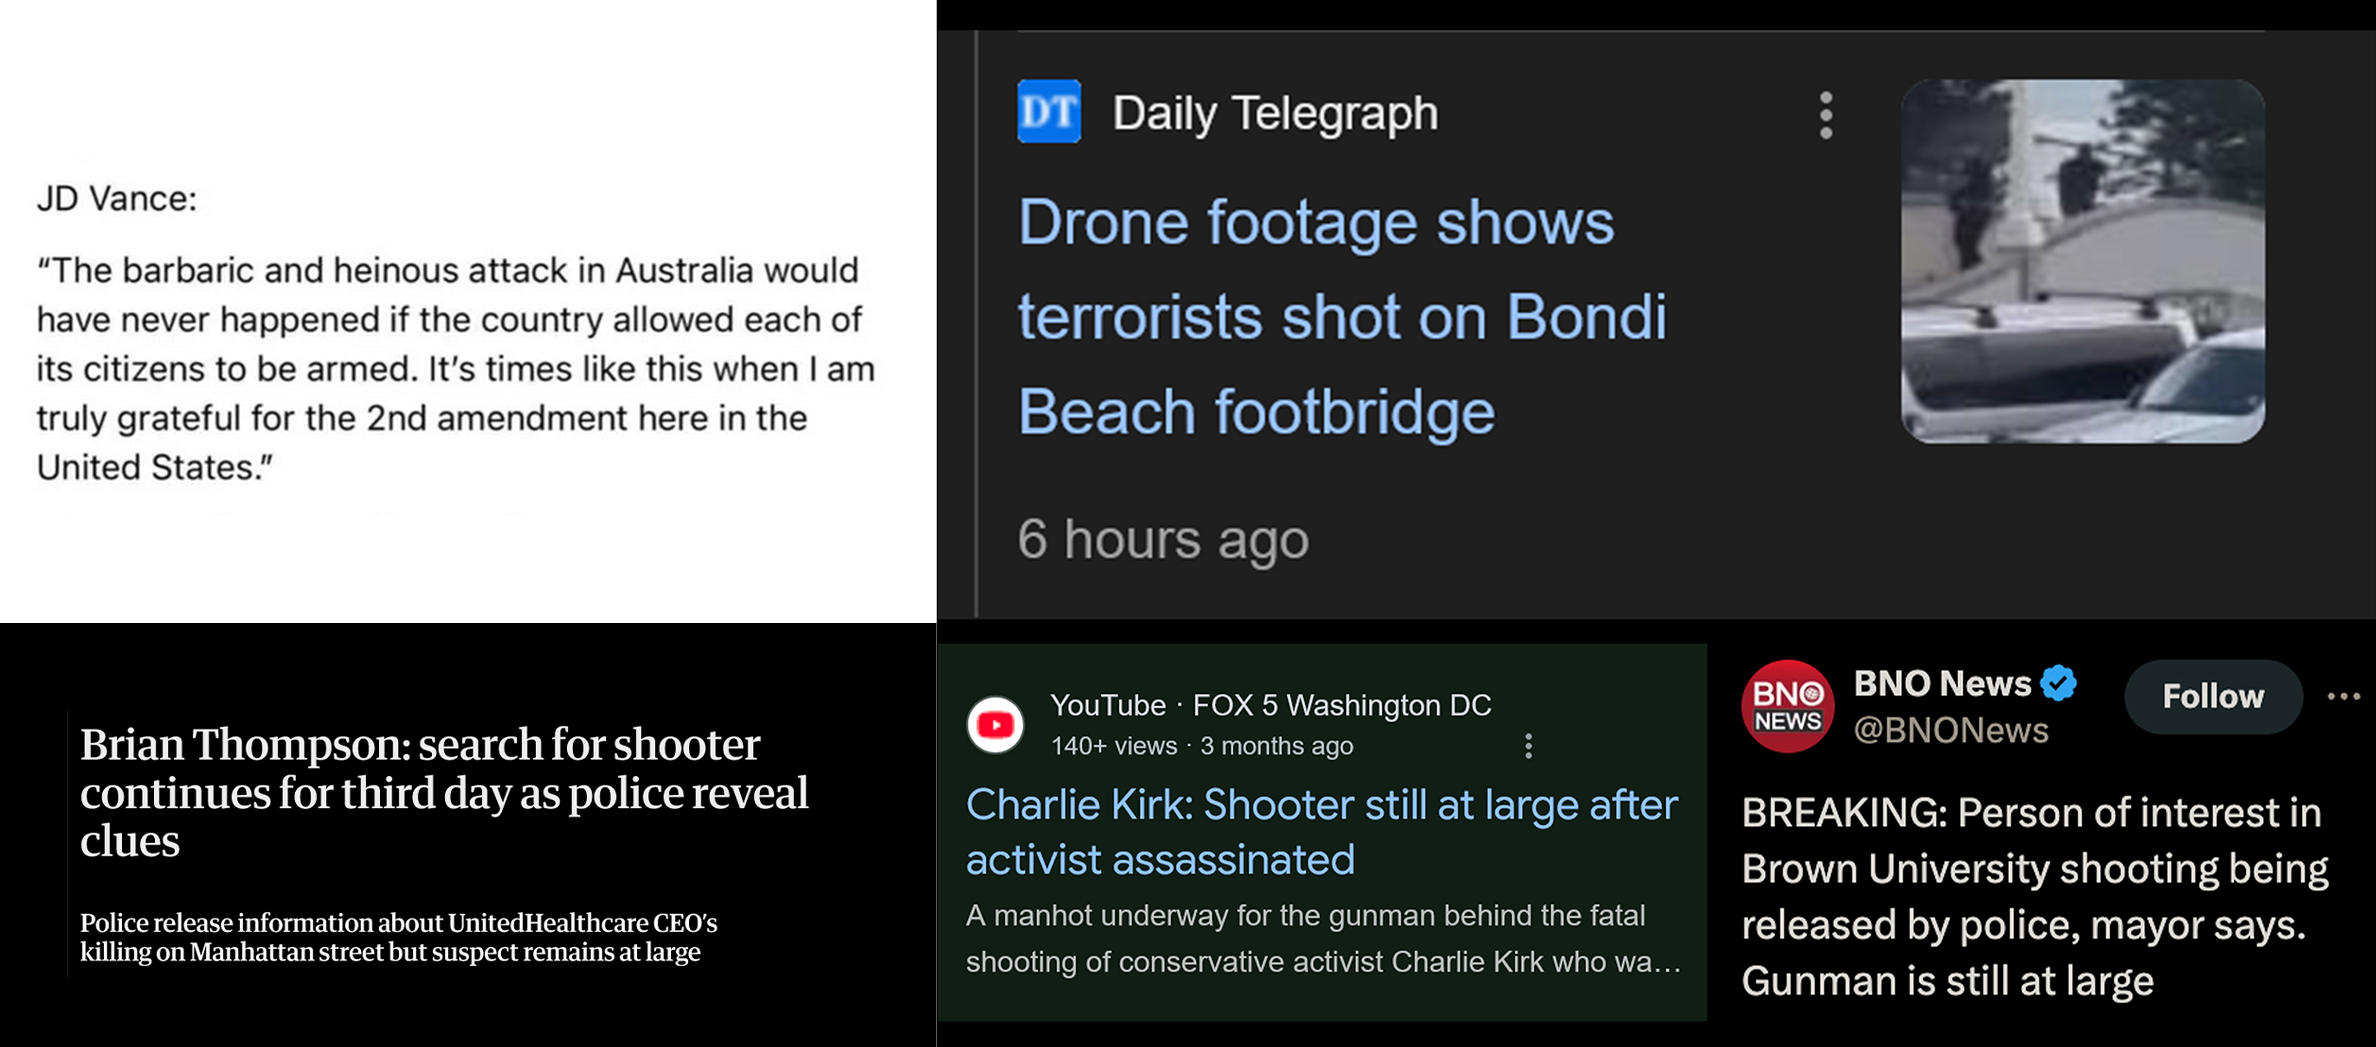Click the BNO News verified badge

pyautogui.click(x=2059, y=683)
